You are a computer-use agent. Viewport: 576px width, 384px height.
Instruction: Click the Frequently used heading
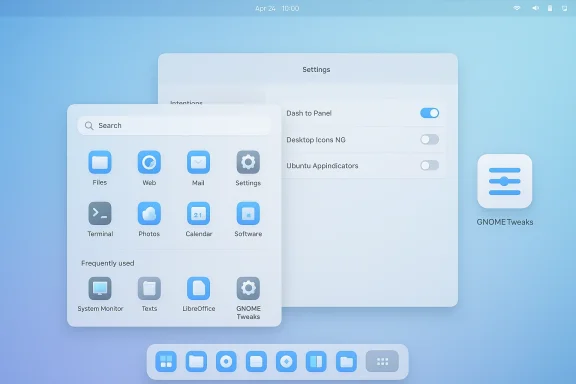(x=108, y=263)
